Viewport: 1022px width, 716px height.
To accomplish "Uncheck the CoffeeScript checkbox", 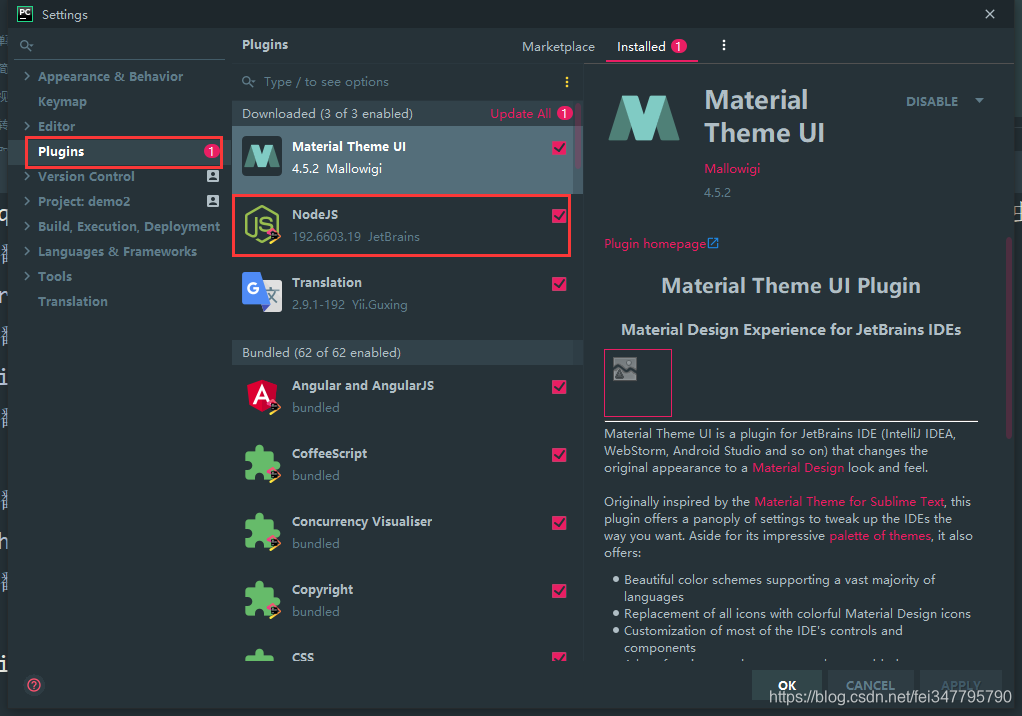I will pos(559,455).
